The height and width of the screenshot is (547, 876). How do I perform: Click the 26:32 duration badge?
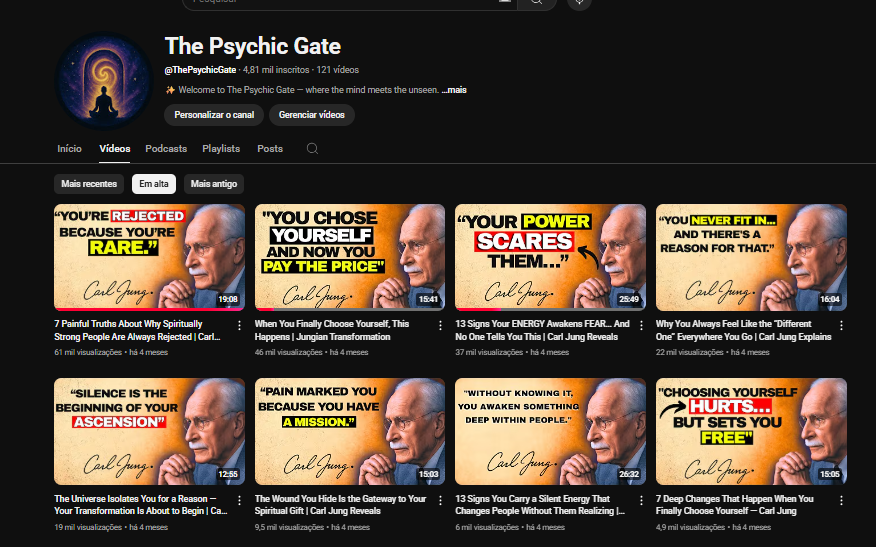coord(629,474)
